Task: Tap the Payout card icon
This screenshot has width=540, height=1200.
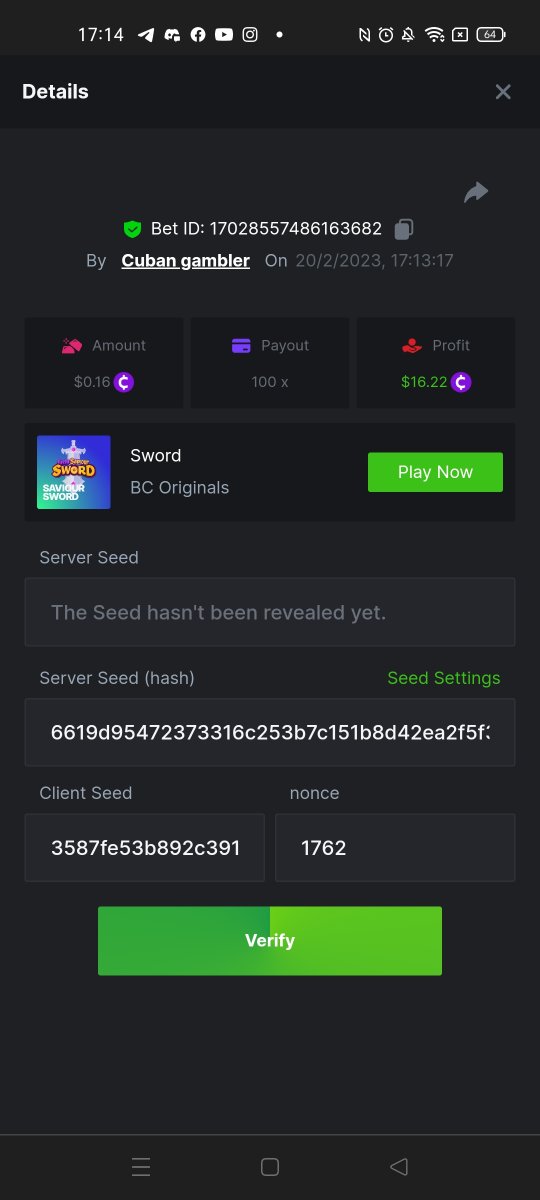Action: 241,345
